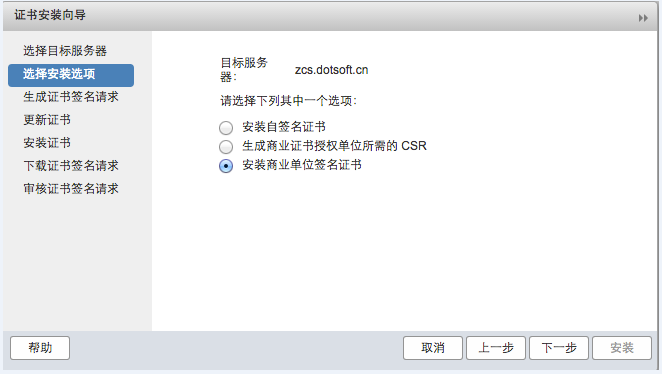This screenshot has width=662, height=374.
Task: Cancel the wizard with 取消
Action: coord(433,348)
